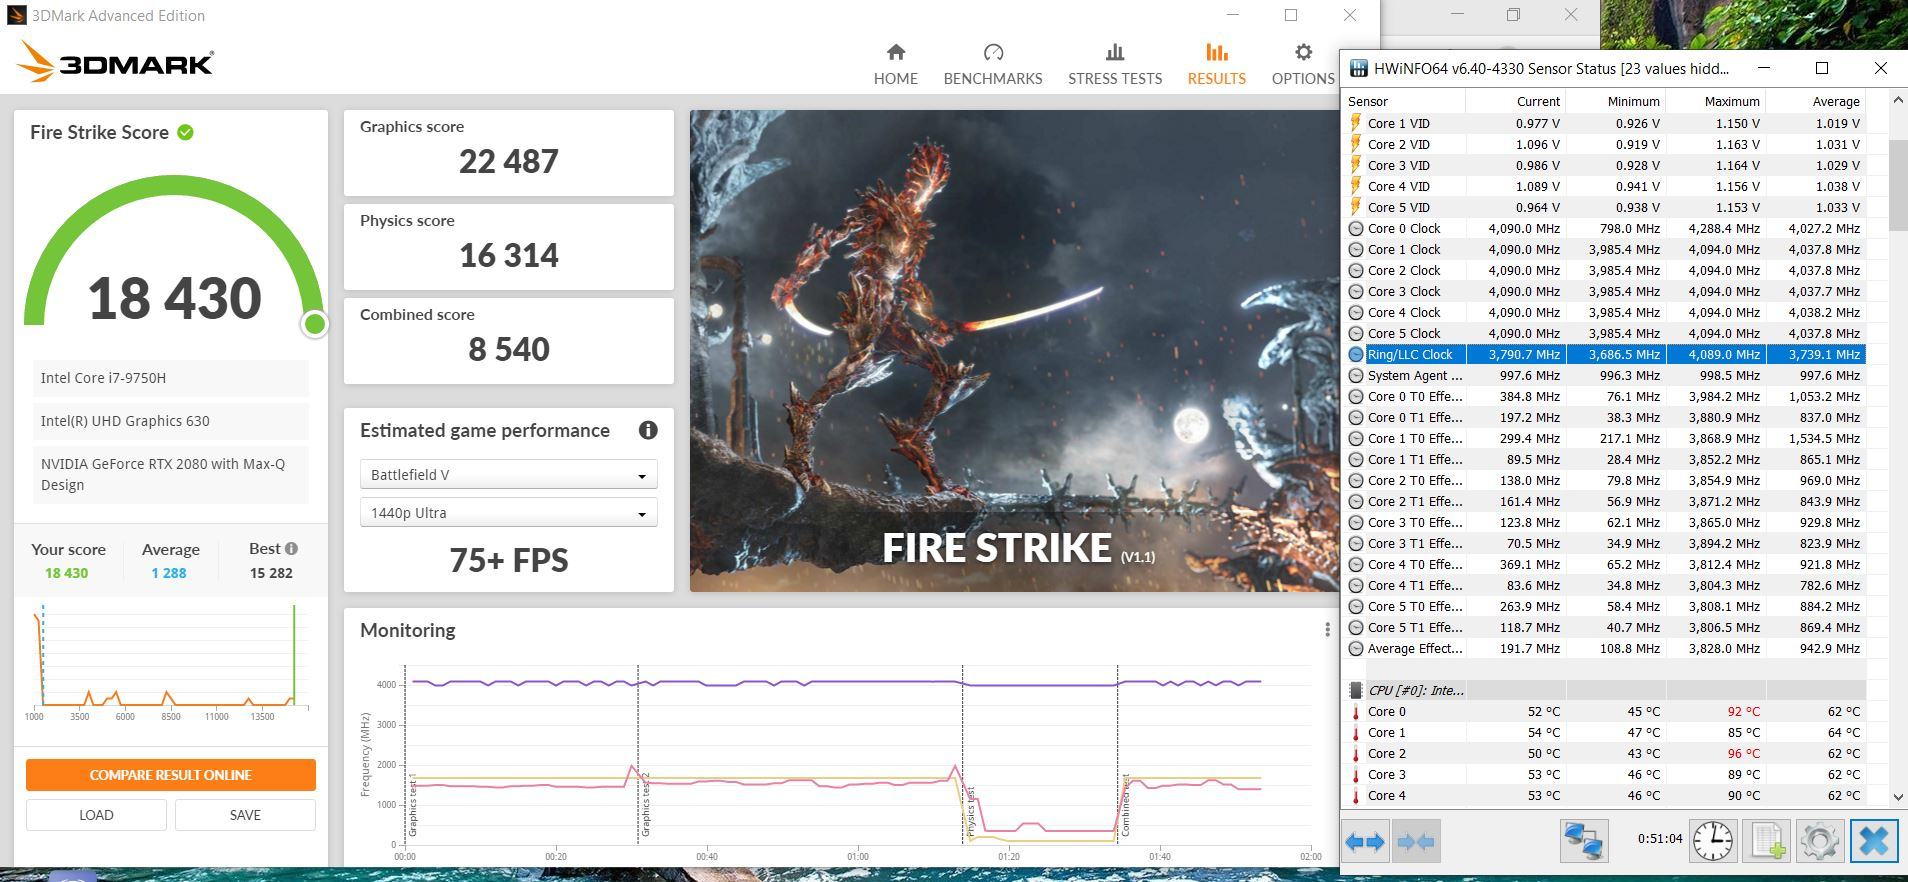Click the NVIDIA GeForce RTX 2080 Max-Q entry

click(170, 475)
